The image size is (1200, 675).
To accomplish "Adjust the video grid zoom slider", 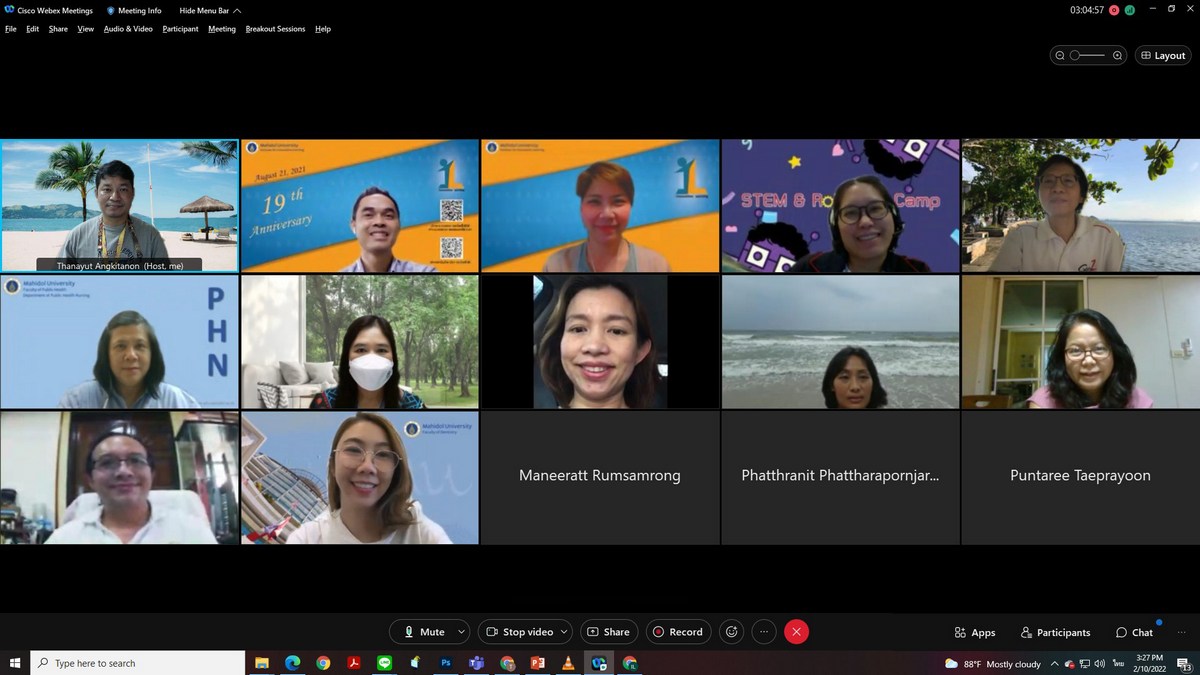I will [1088, 56].
